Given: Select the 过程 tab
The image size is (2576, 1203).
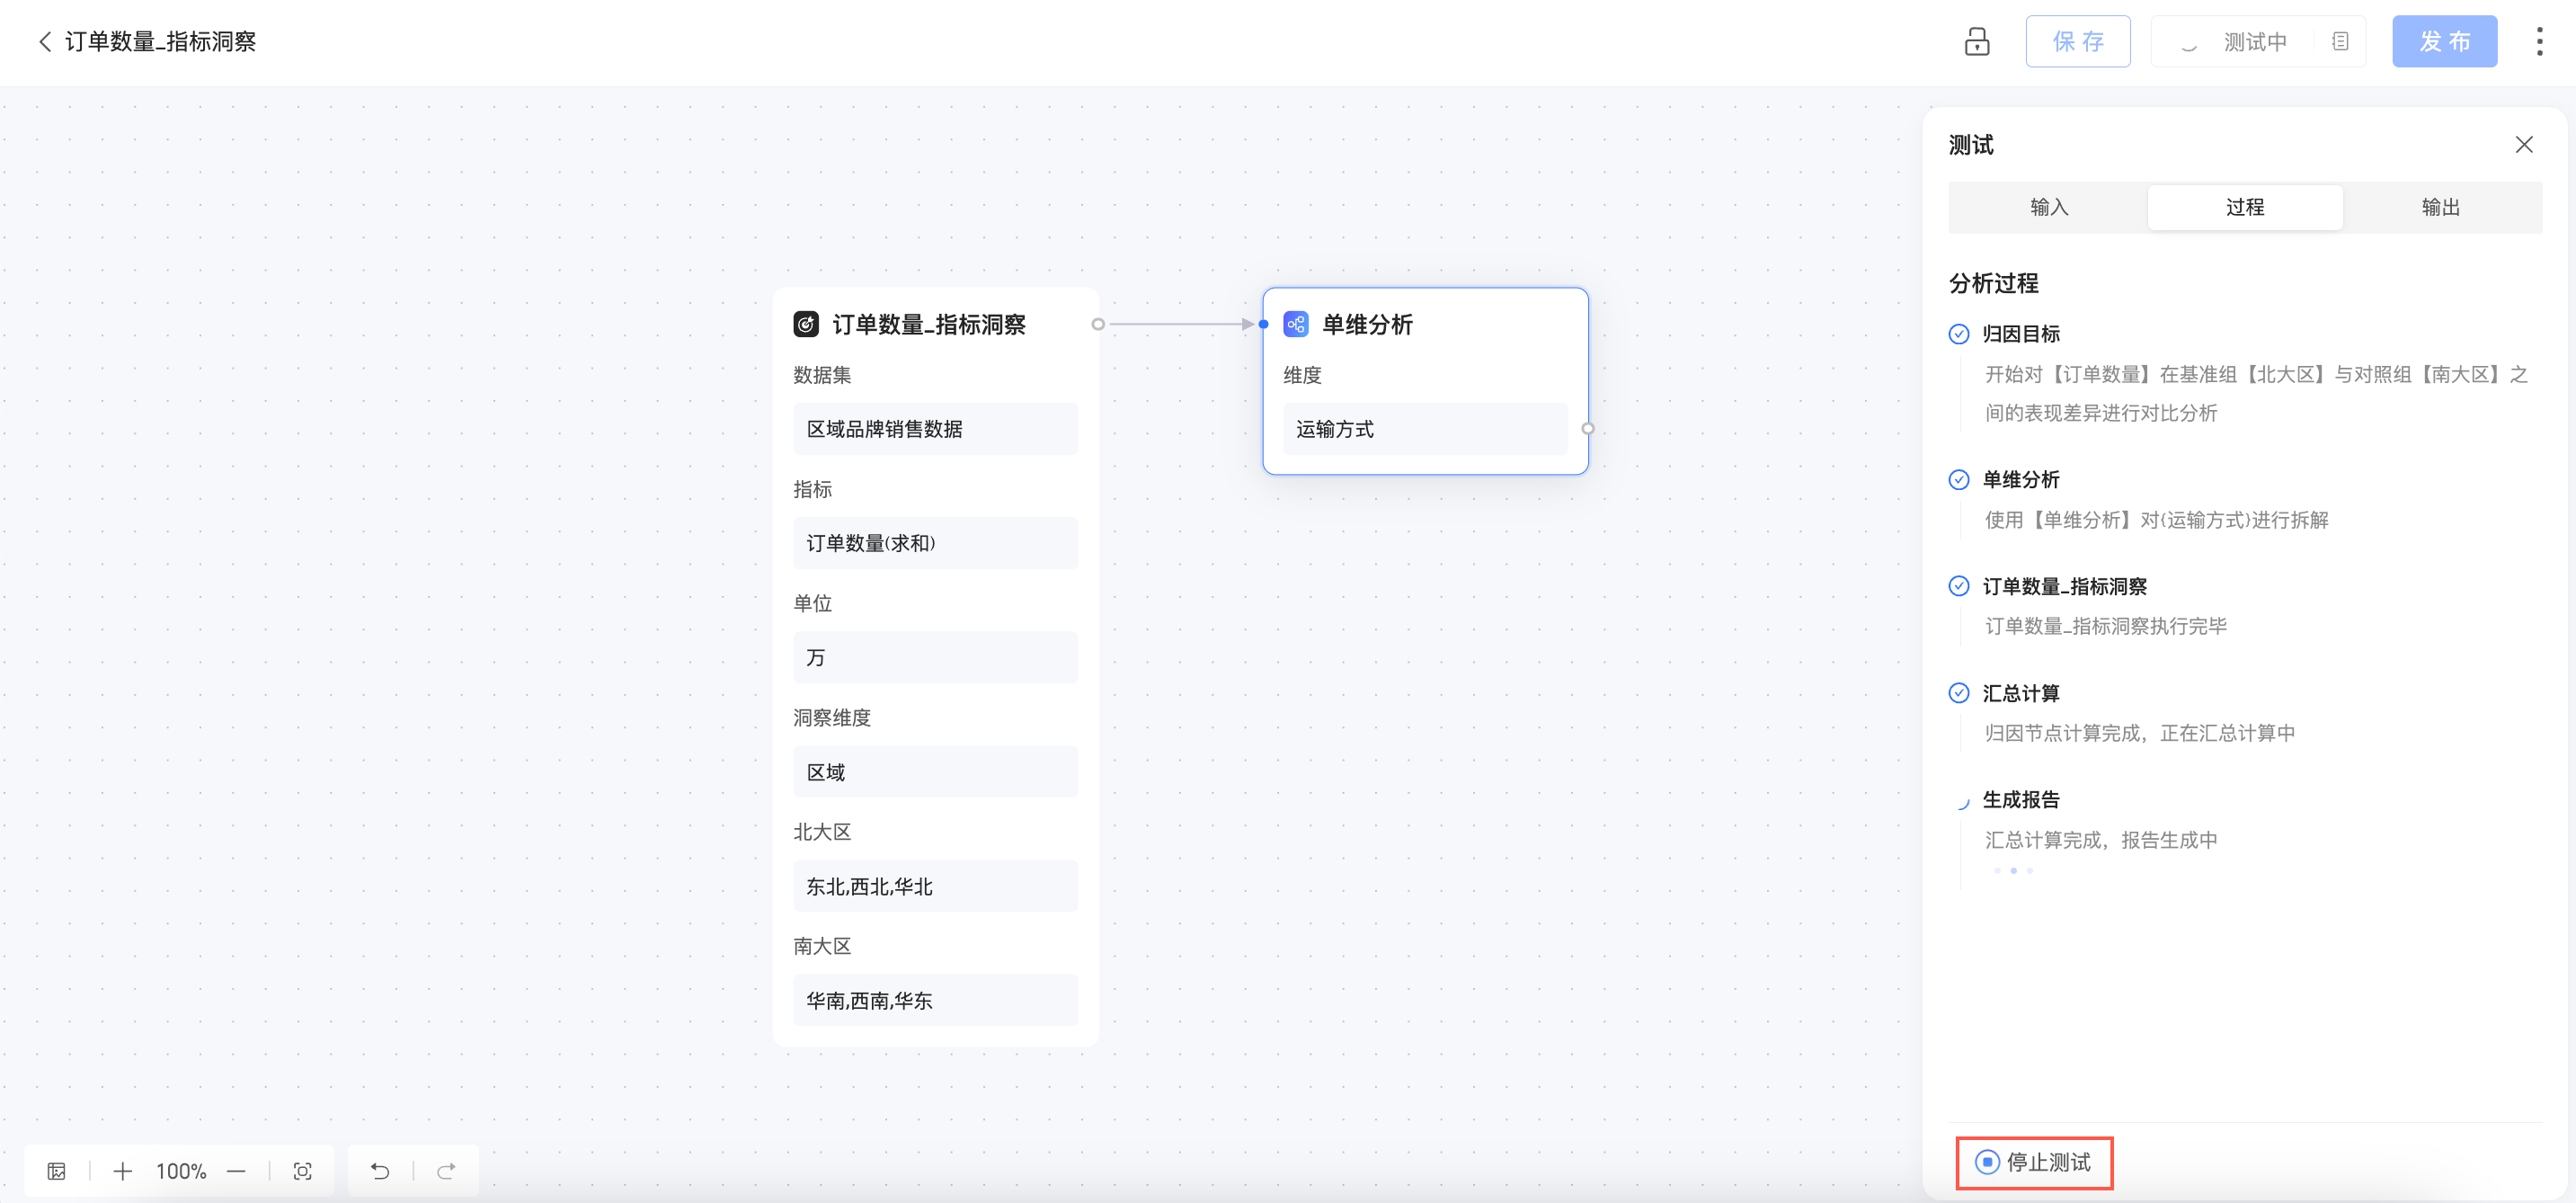Looking at the screenshot, I should [2244, 207].
